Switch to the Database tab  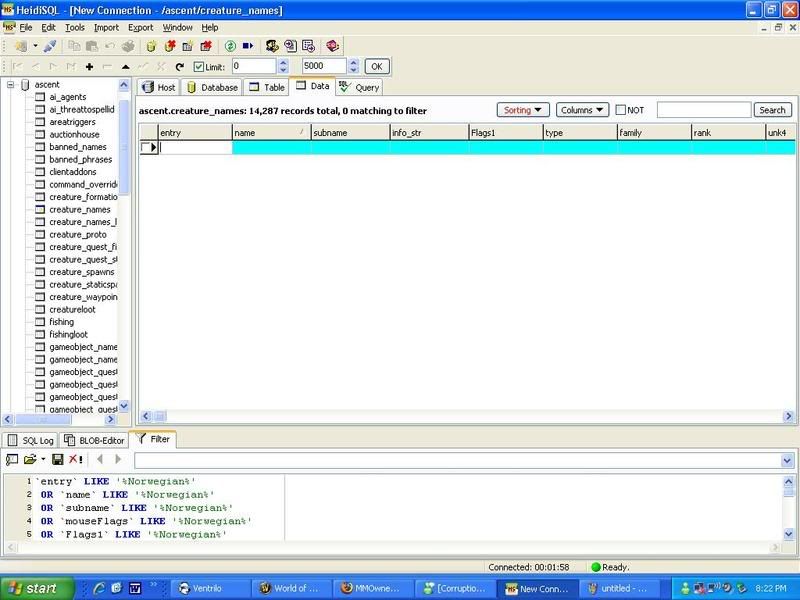click(212, 87)
